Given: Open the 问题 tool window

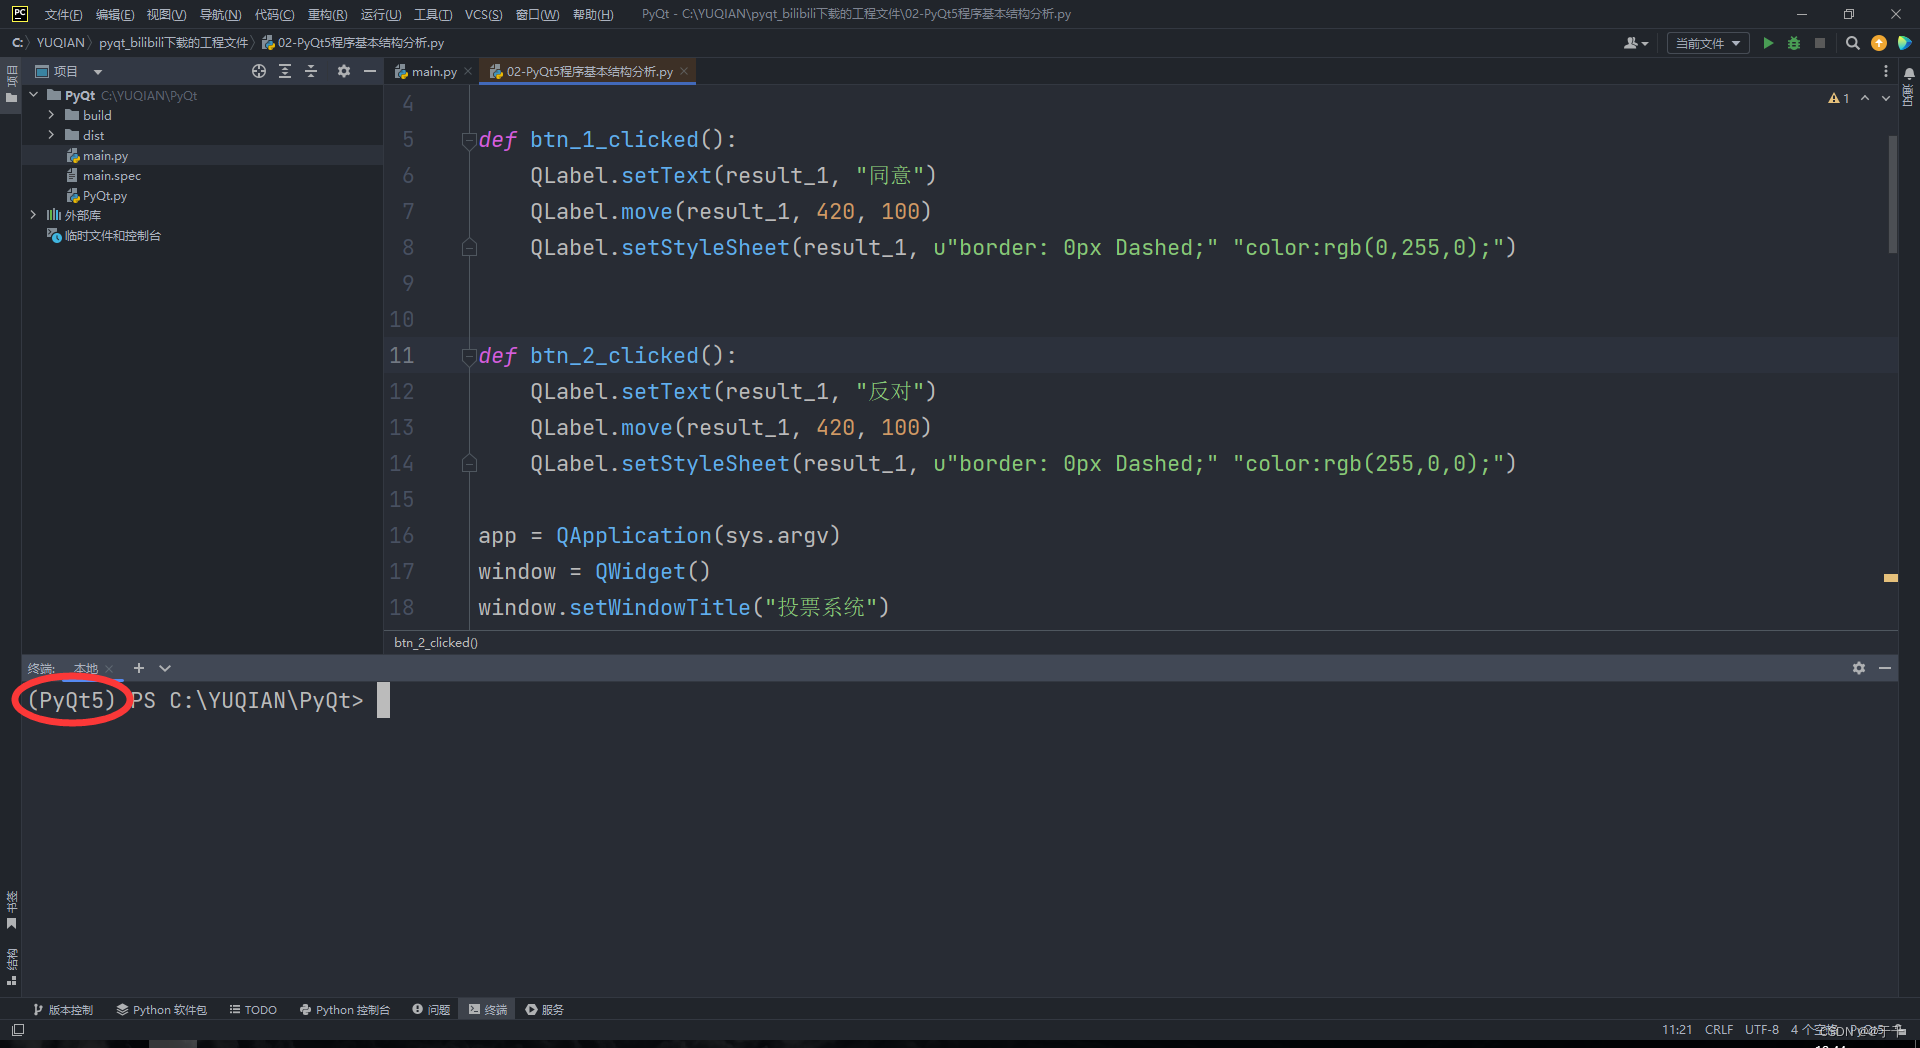Looking at the screenshot, I should pos(431,1009).
